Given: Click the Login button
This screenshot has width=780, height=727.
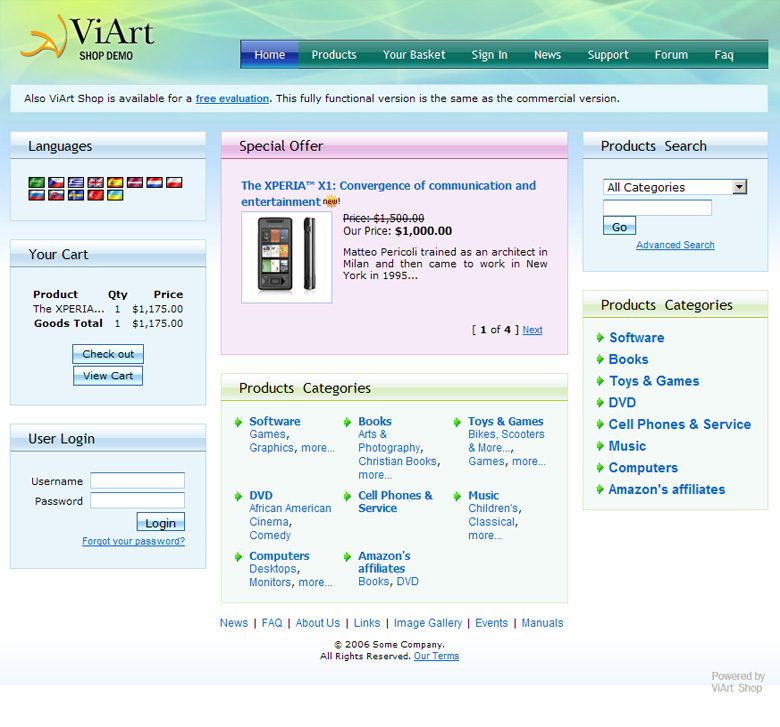Looking at the screenshot, I should coord(161,522).
